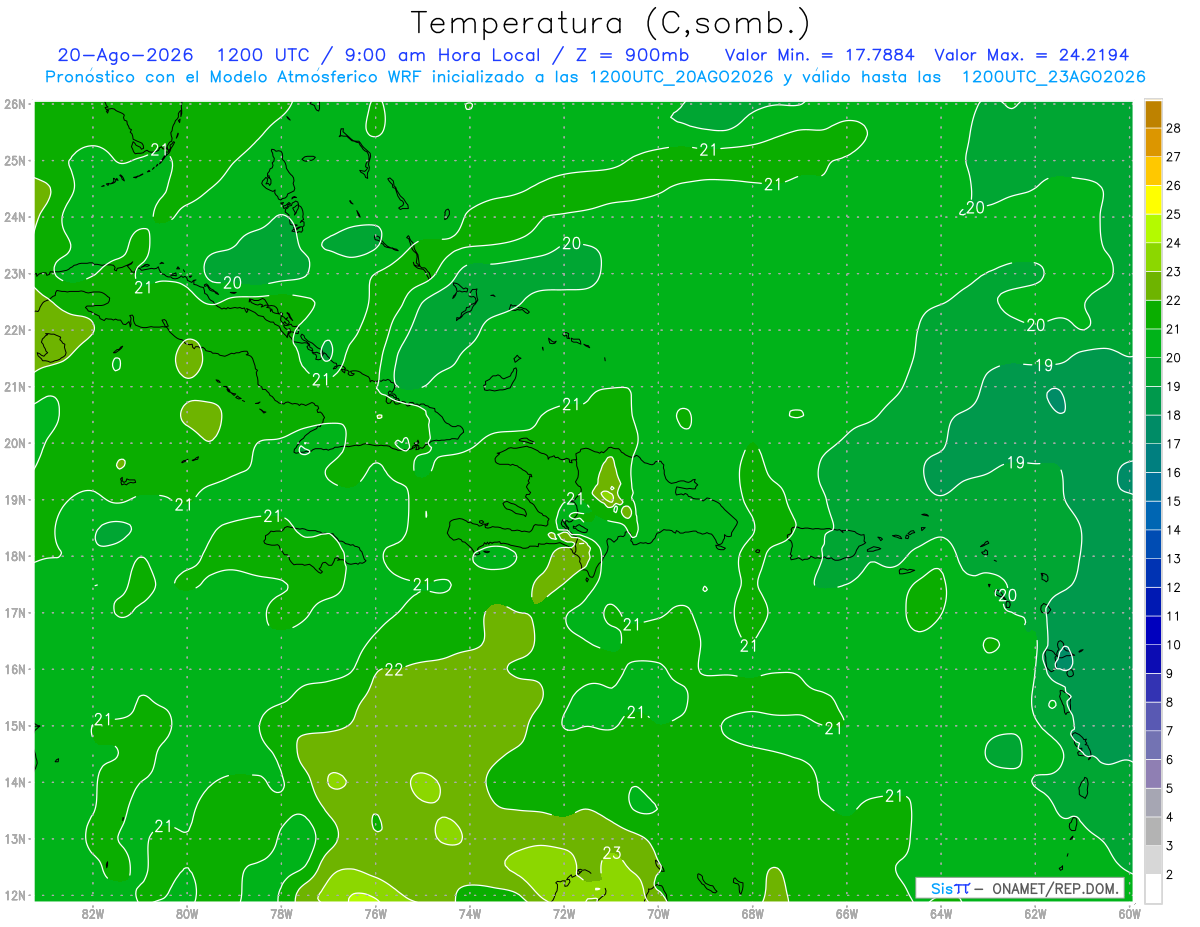Click the title 'Temperatura (C,somb.)'
The height and width of the screenshot is (927, 1200).
point(610,23)
